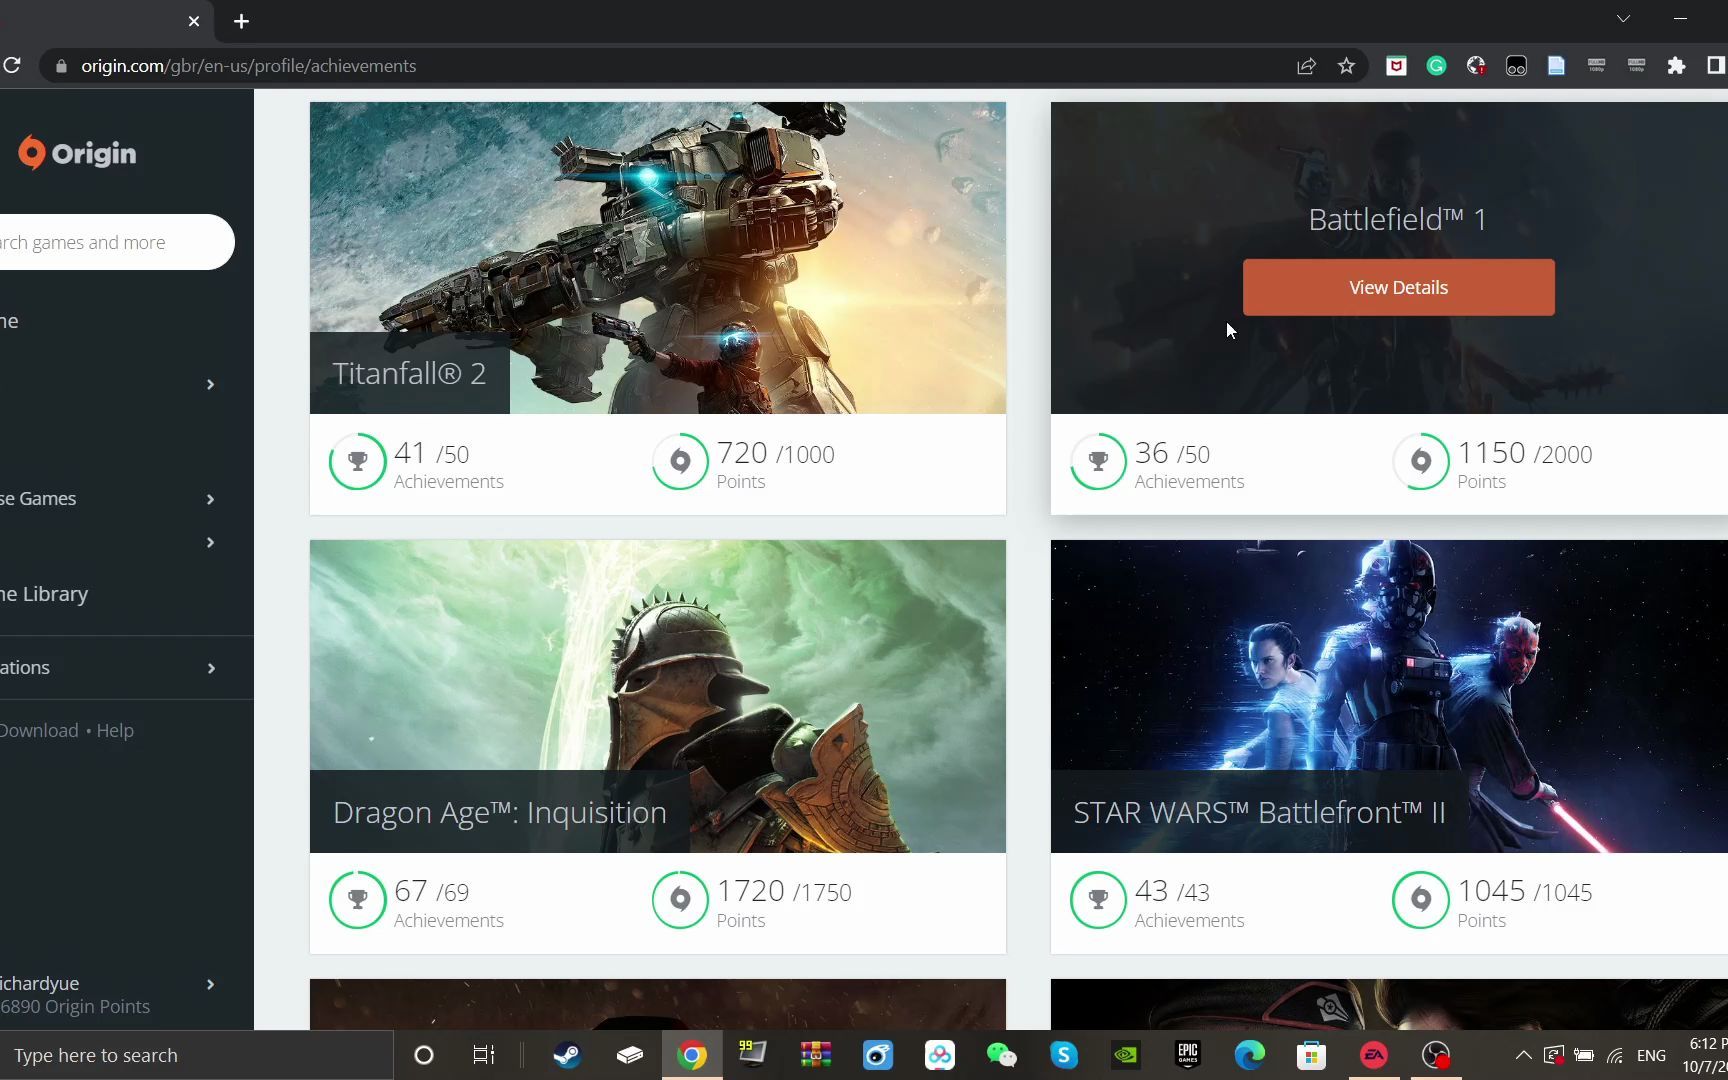Viewport: 1728px width, 1080px height.
Task: Open Epic Games Launcher from the taskbar
Action: tap(1188, 1055)
